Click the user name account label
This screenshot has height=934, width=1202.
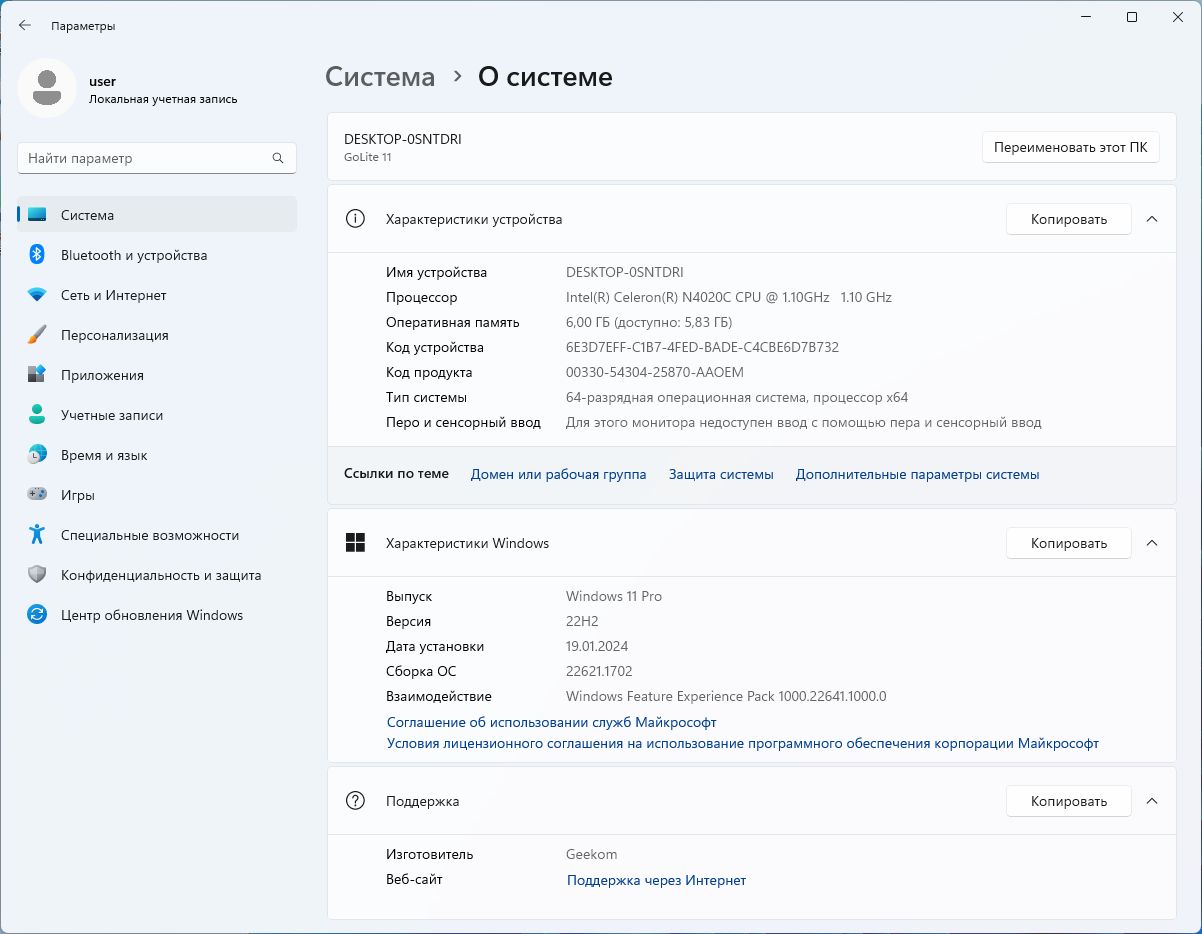pyautogui.click(x=102, y=81)
